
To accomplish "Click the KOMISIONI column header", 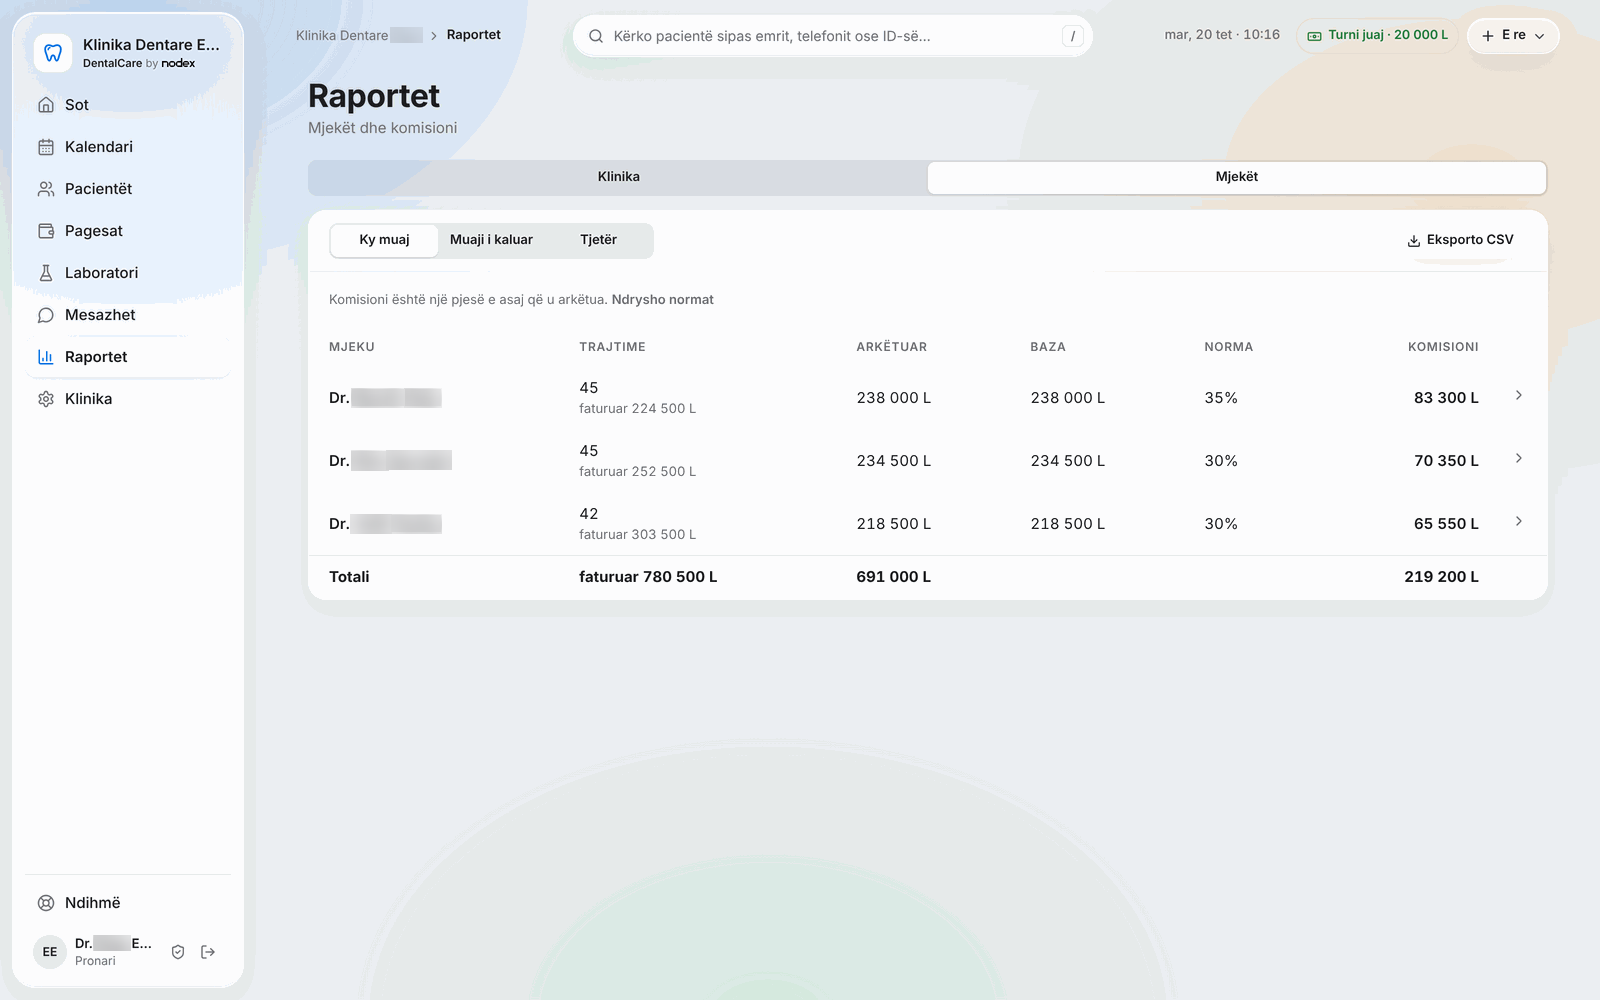I will click(x=1443, y=347).
